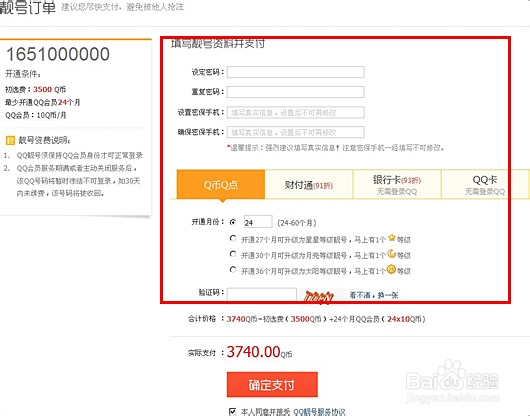Click the sun level icon

point(391,269)
